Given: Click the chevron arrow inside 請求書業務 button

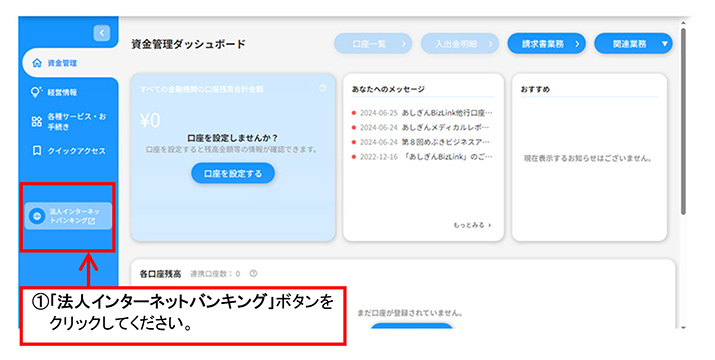Looking at the screenshot, I should coord(577,44).
